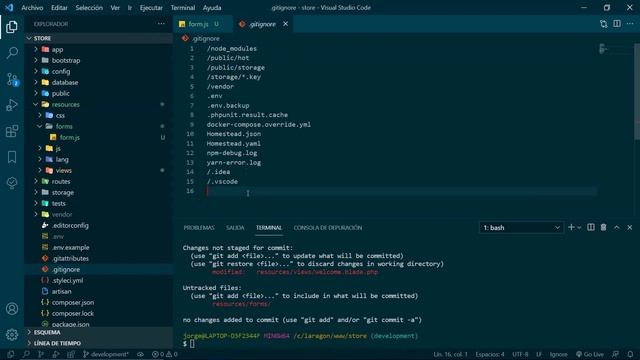Open the artisan file
Viewport: 640px width, 360px height.
pyautogui.click(x=61, y=291)
